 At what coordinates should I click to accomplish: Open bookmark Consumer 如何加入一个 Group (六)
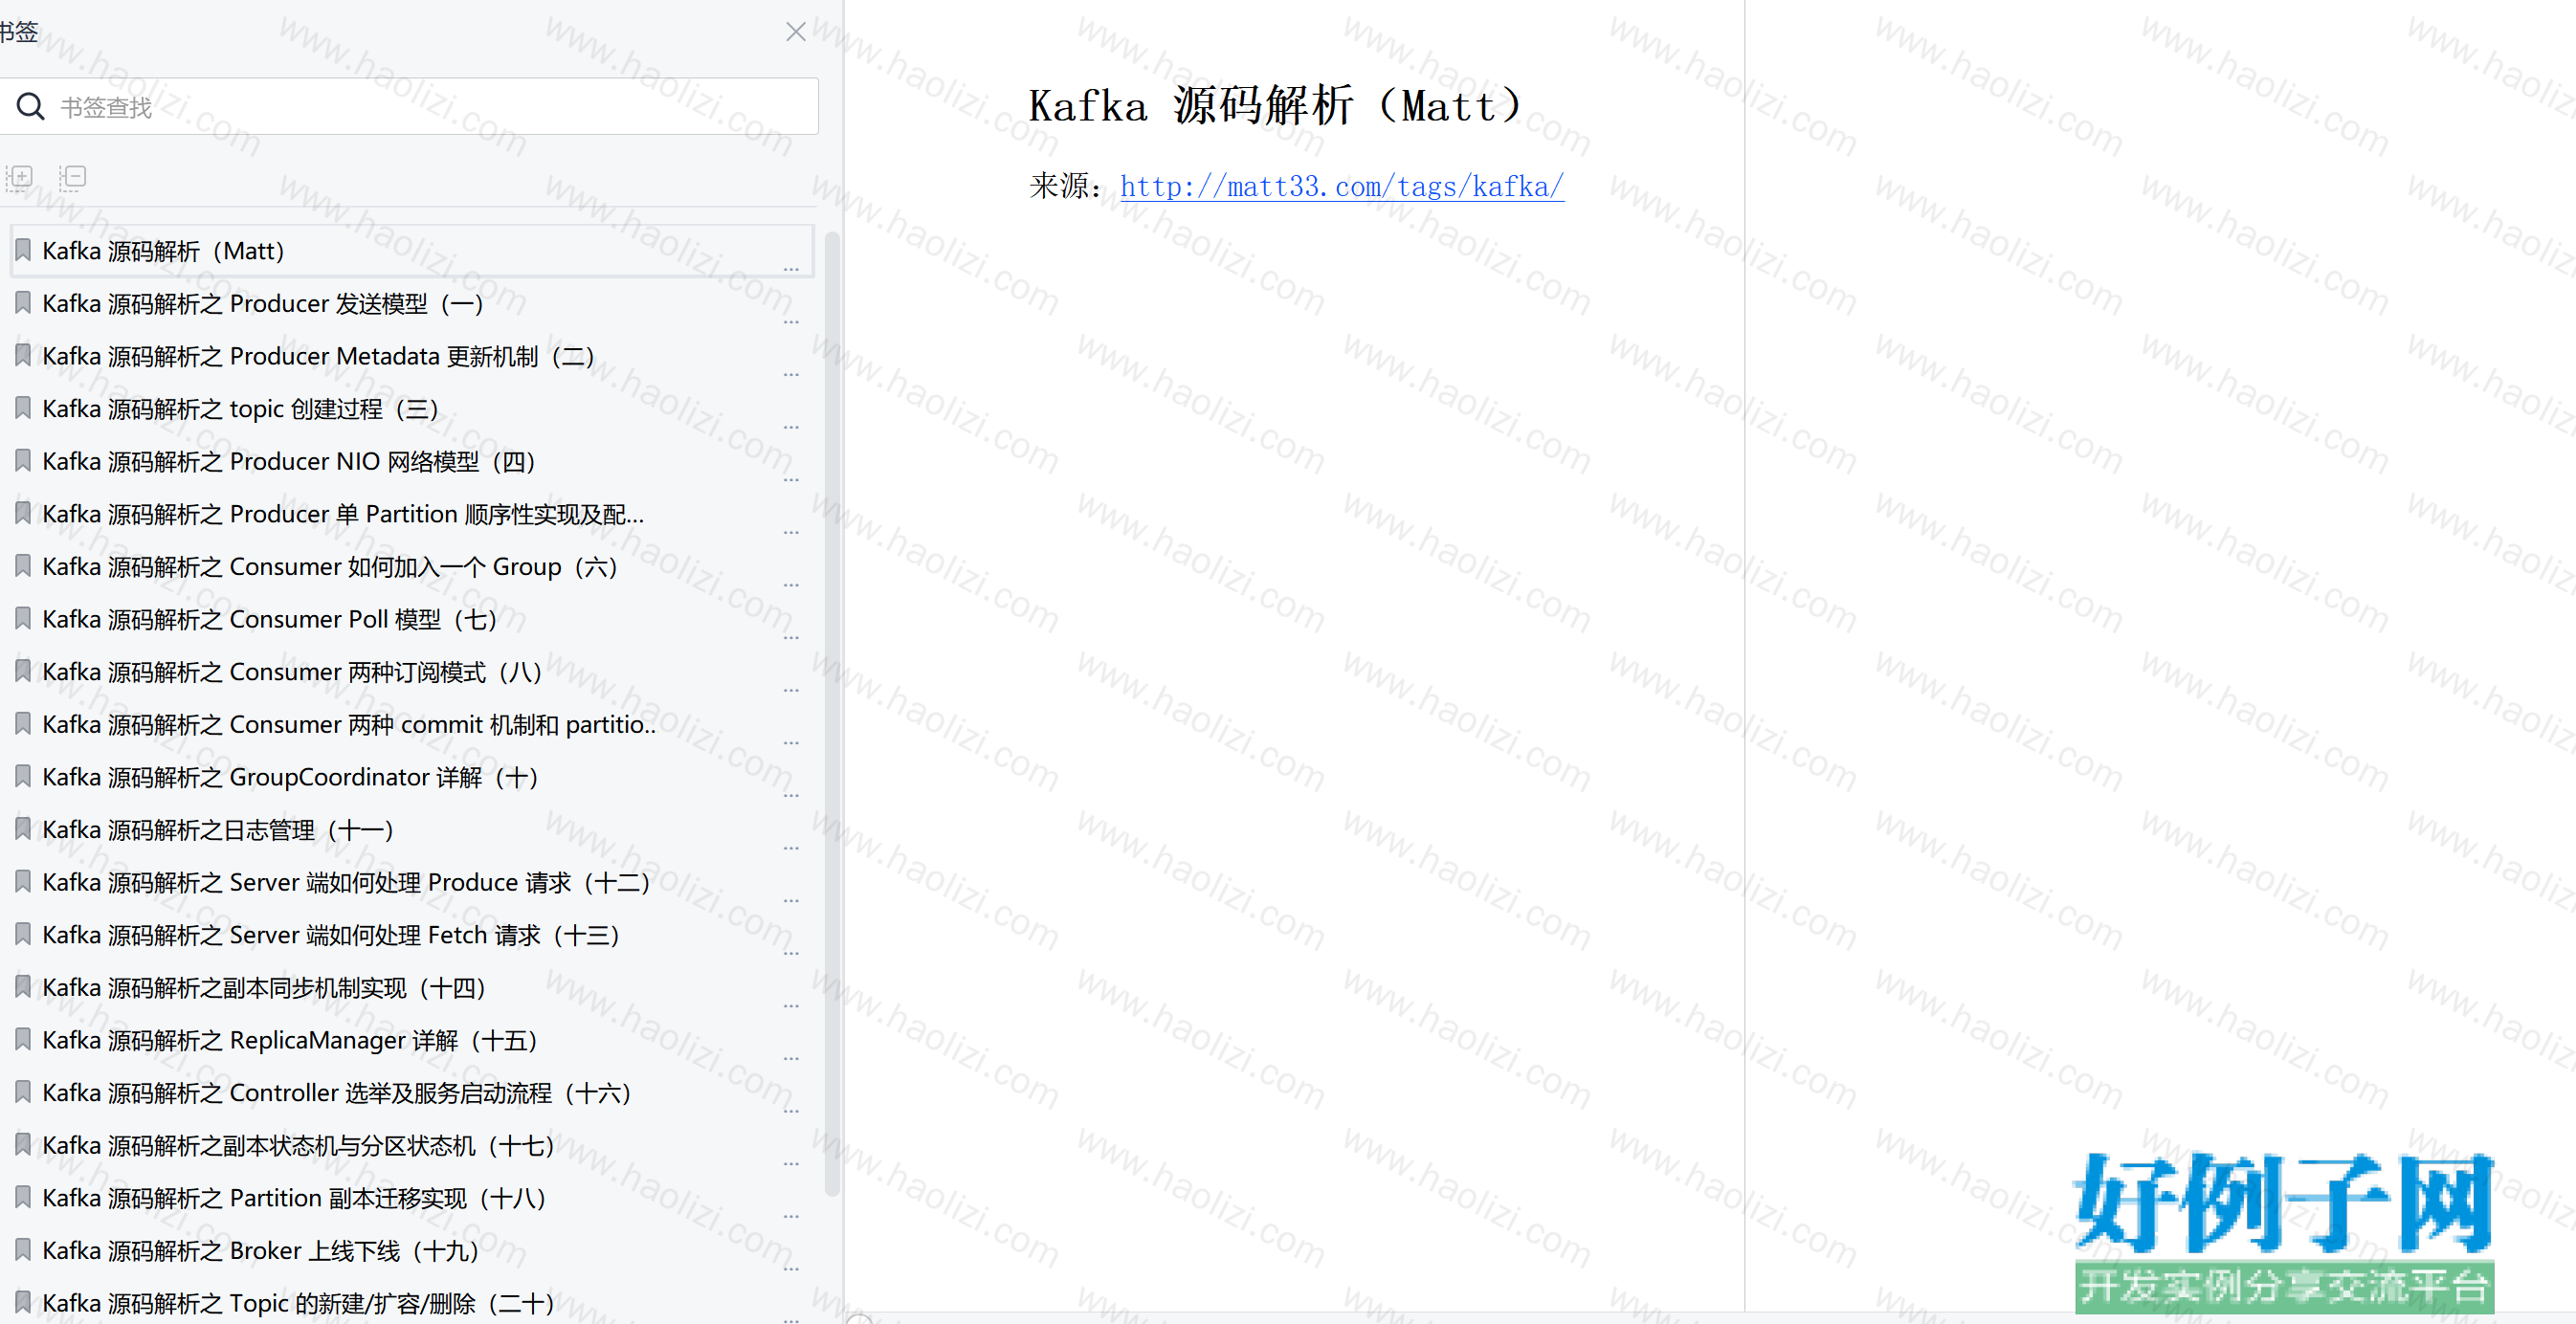click(x=330, y=567)
